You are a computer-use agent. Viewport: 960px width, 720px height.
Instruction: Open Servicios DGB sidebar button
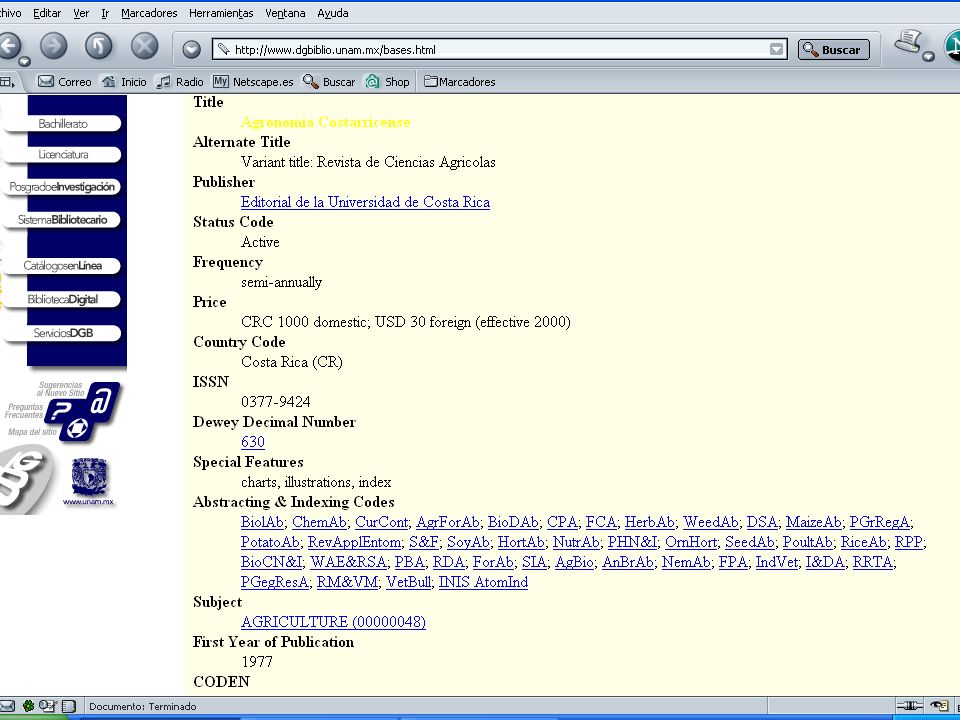(62, 333)
